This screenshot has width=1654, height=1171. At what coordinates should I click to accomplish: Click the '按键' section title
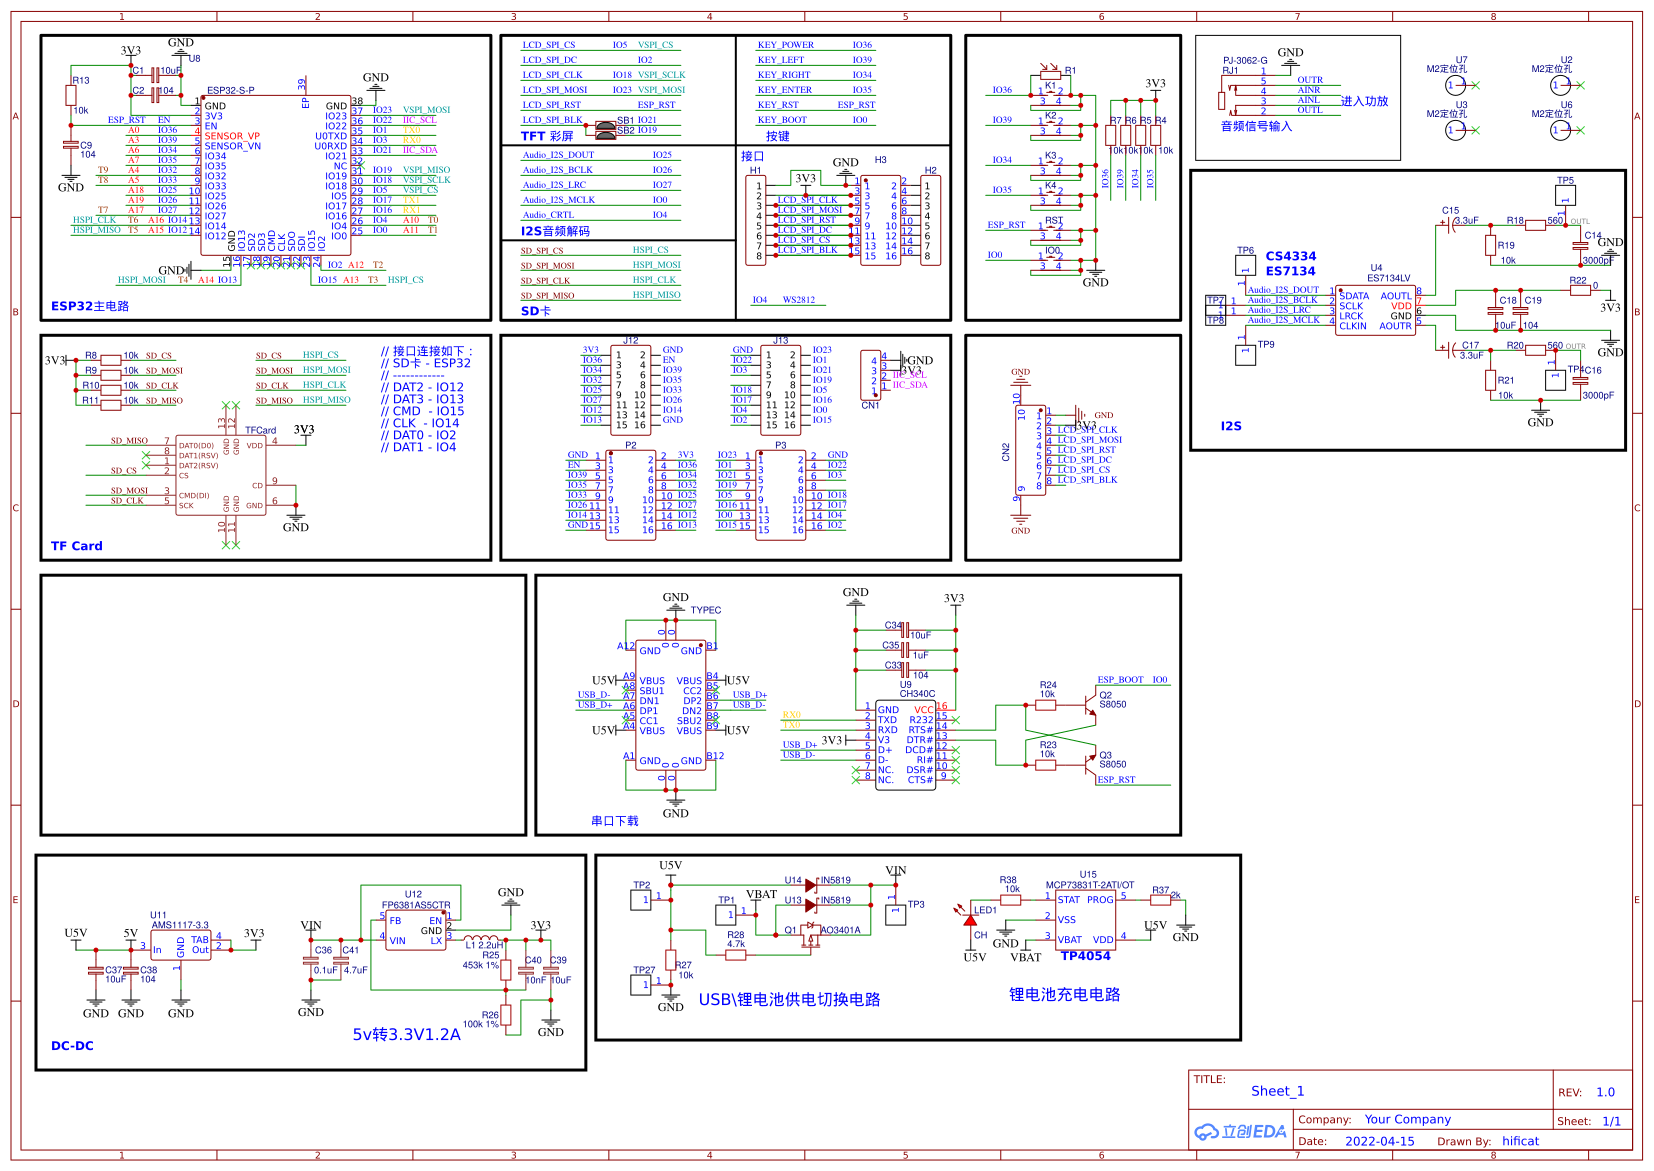click(x=778, y=136)
